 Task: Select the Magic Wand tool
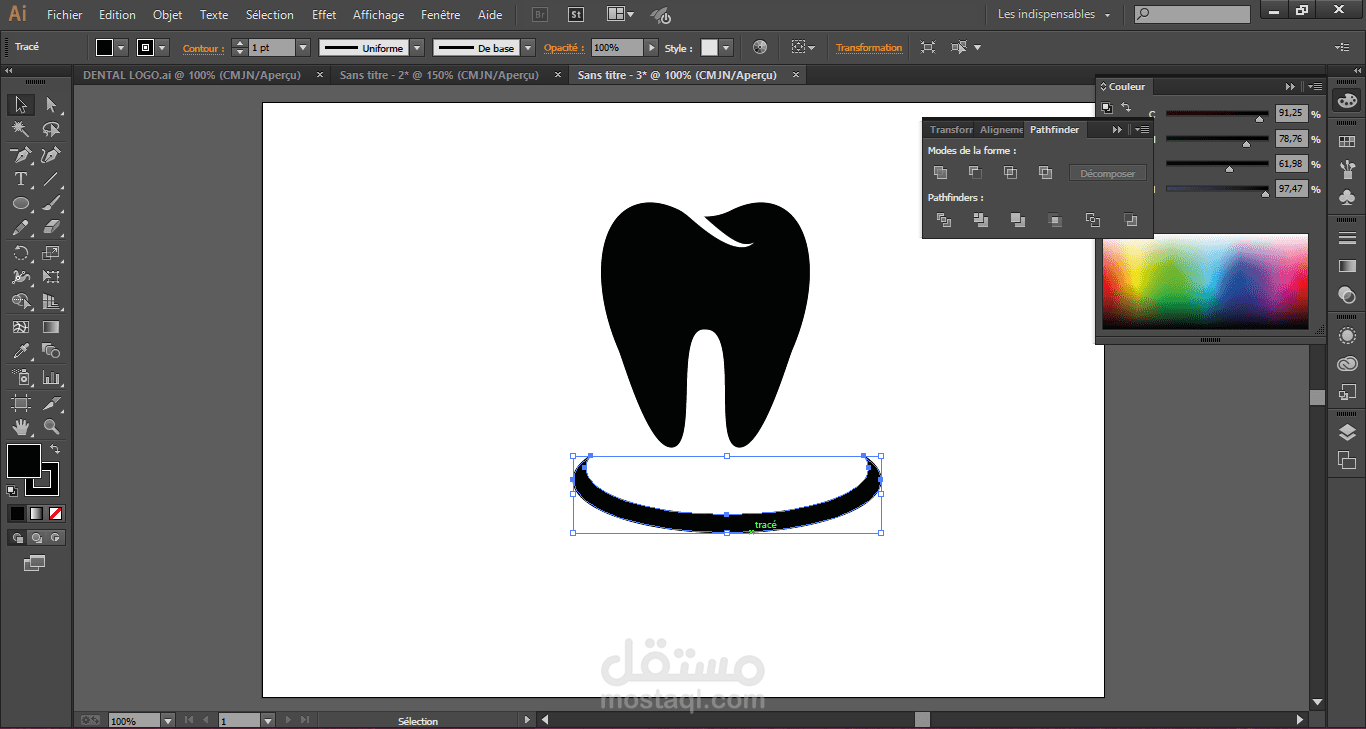tap(20, 130)
